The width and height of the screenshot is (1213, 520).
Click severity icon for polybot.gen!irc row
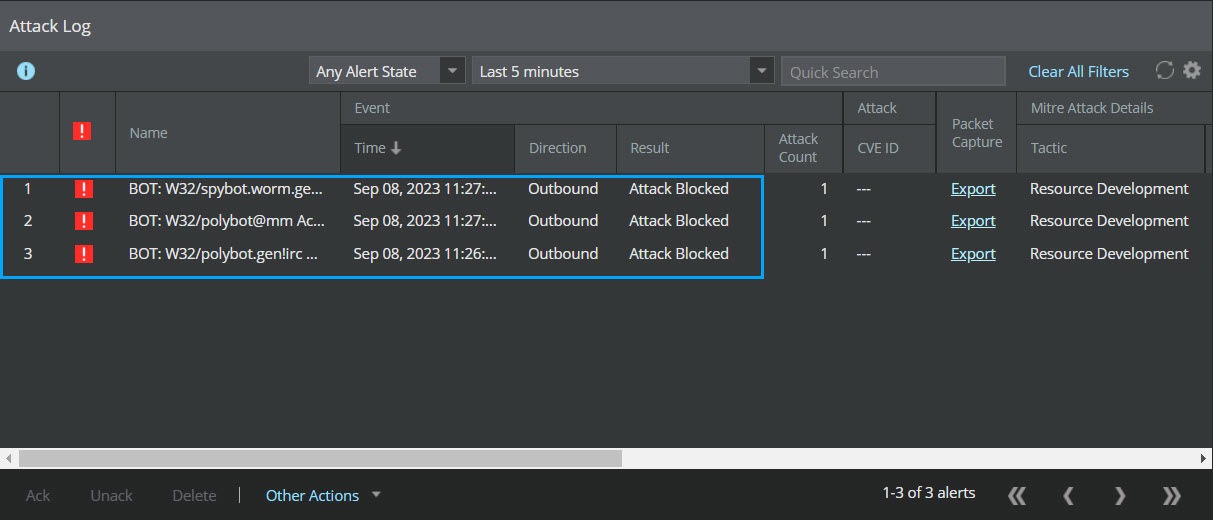point(83,254)
